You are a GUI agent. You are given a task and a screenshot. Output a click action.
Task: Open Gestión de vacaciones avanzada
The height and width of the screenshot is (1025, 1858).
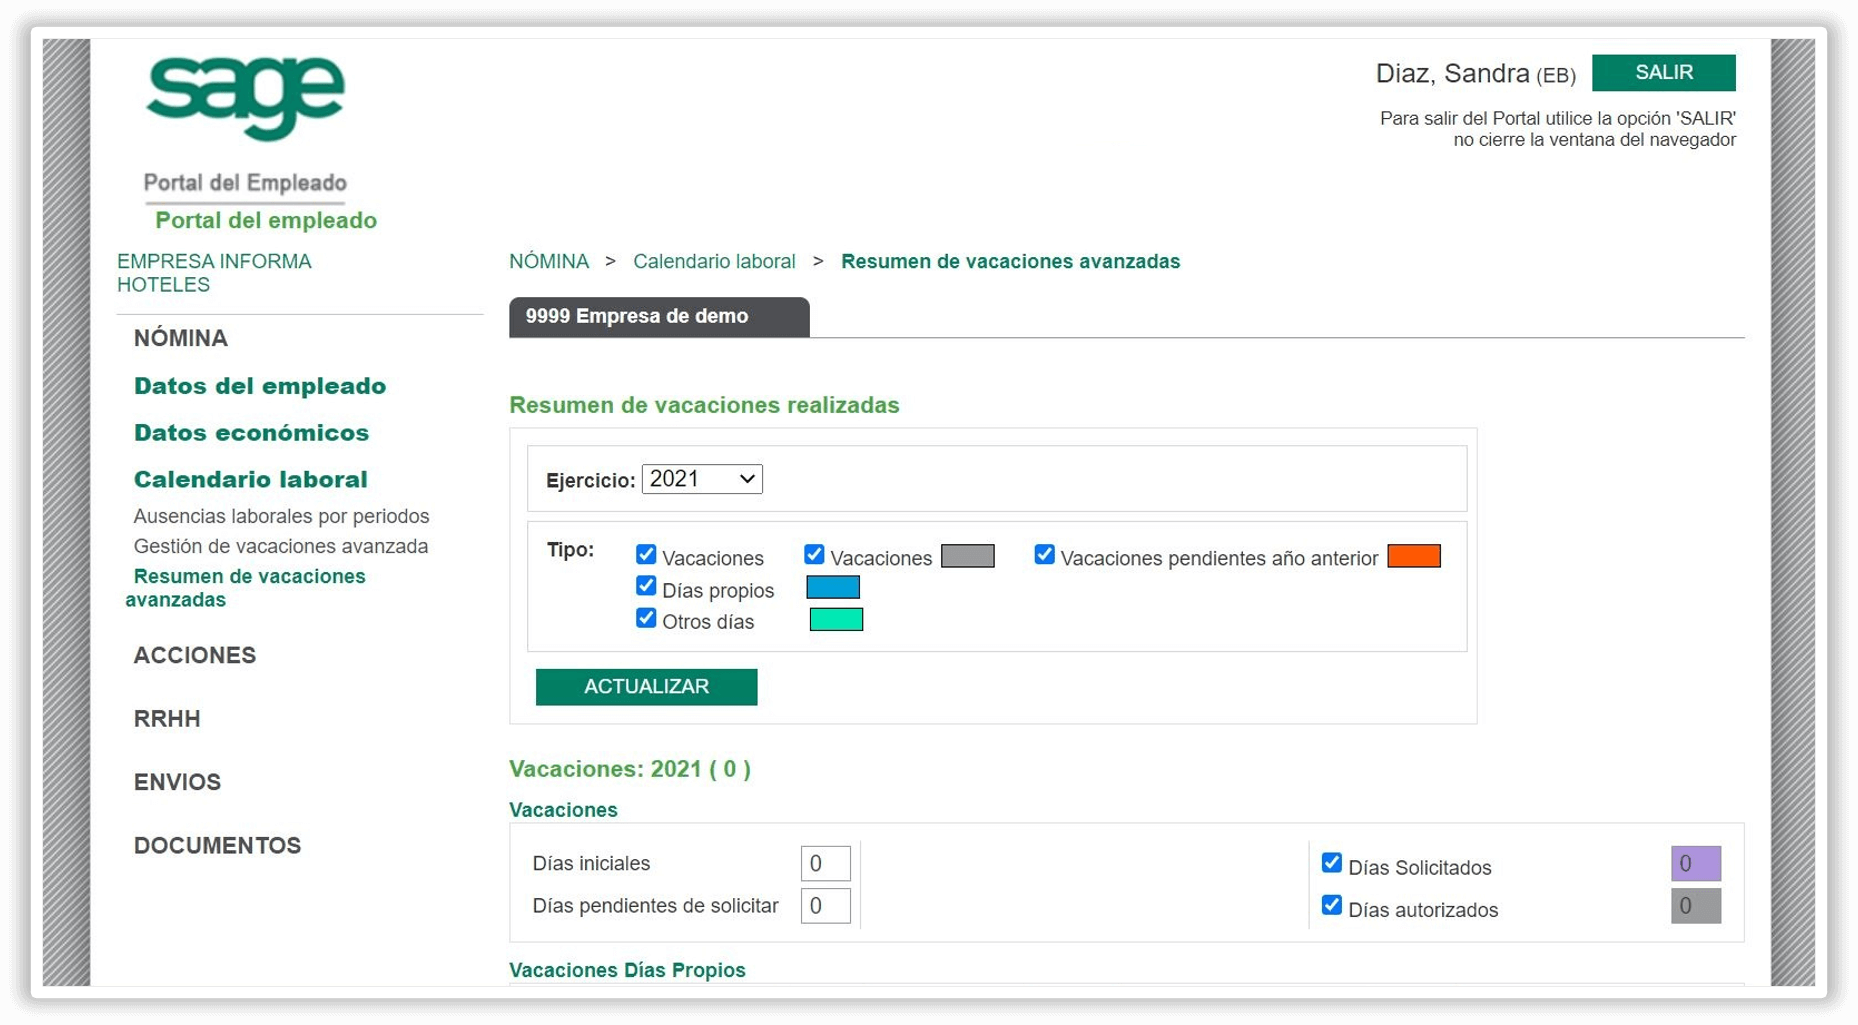[281, 546]
